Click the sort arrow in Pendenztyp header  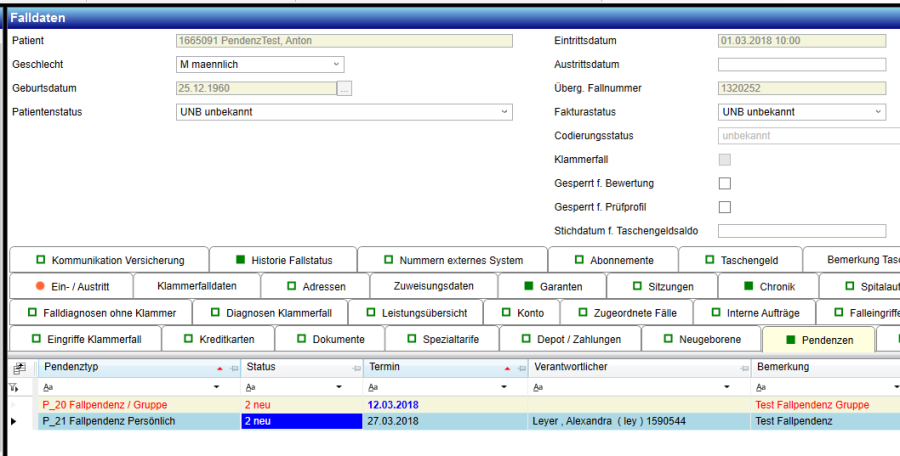tap(219, 368)
